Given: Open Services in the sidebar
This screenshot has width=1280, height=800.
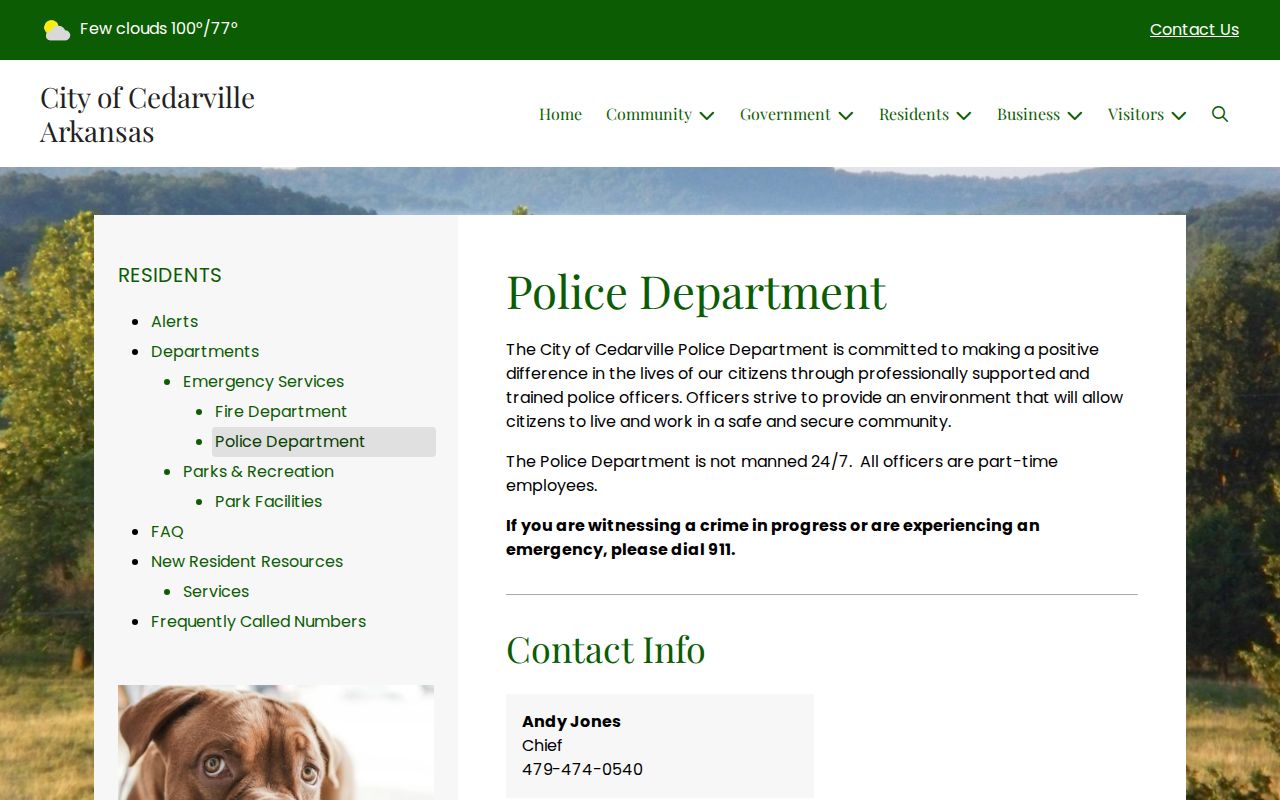Looking at the screenshot, I should coord(216,591).
